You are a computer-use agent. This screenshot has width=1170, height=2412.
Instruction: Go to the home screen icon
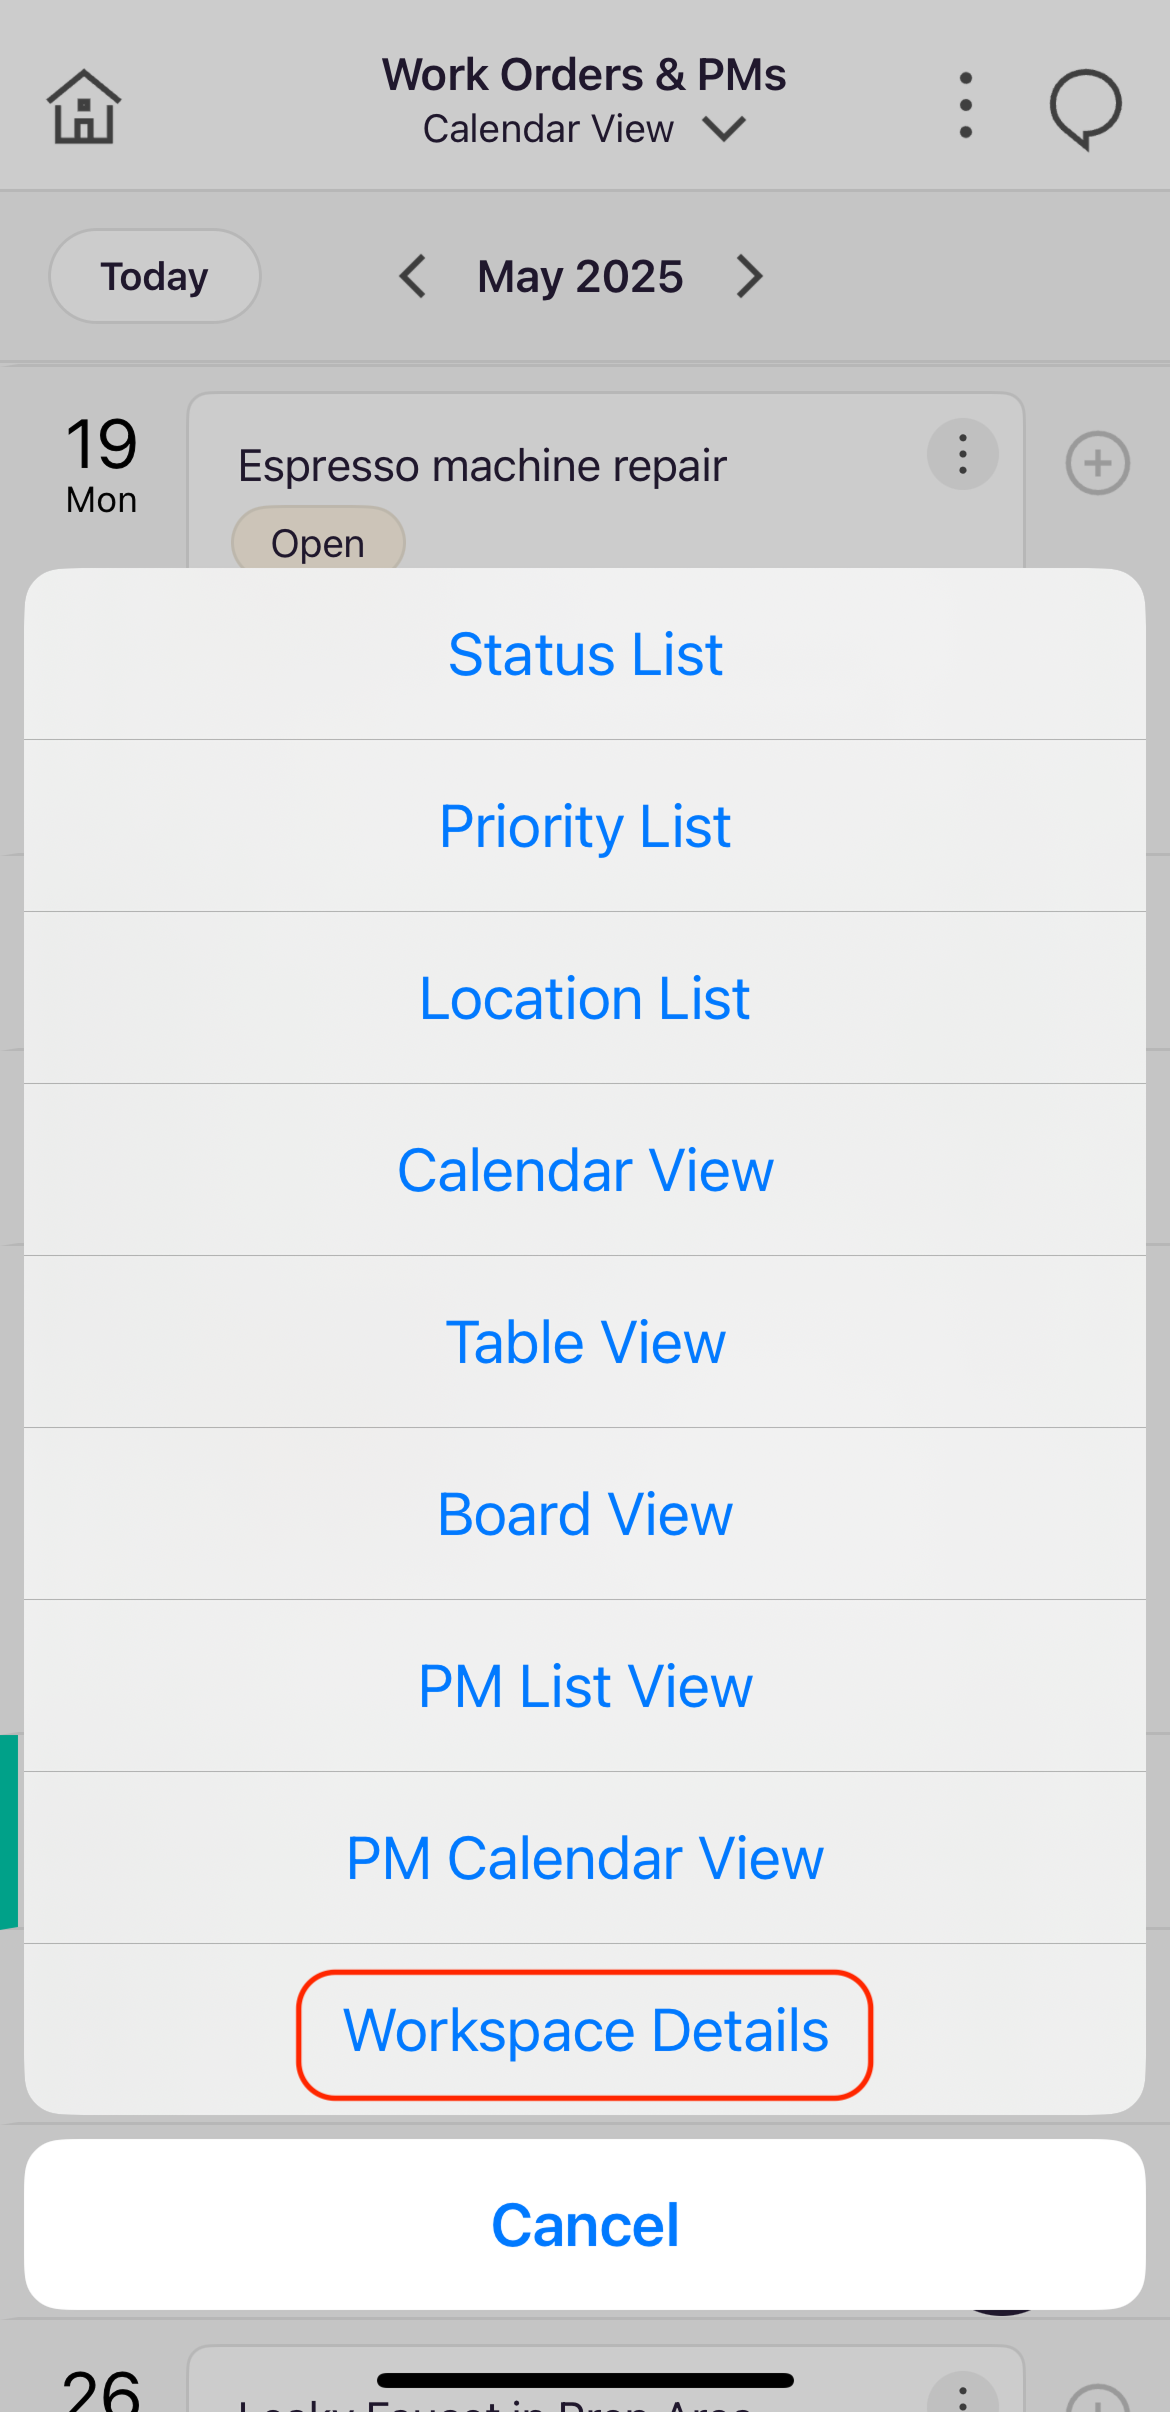84,106
